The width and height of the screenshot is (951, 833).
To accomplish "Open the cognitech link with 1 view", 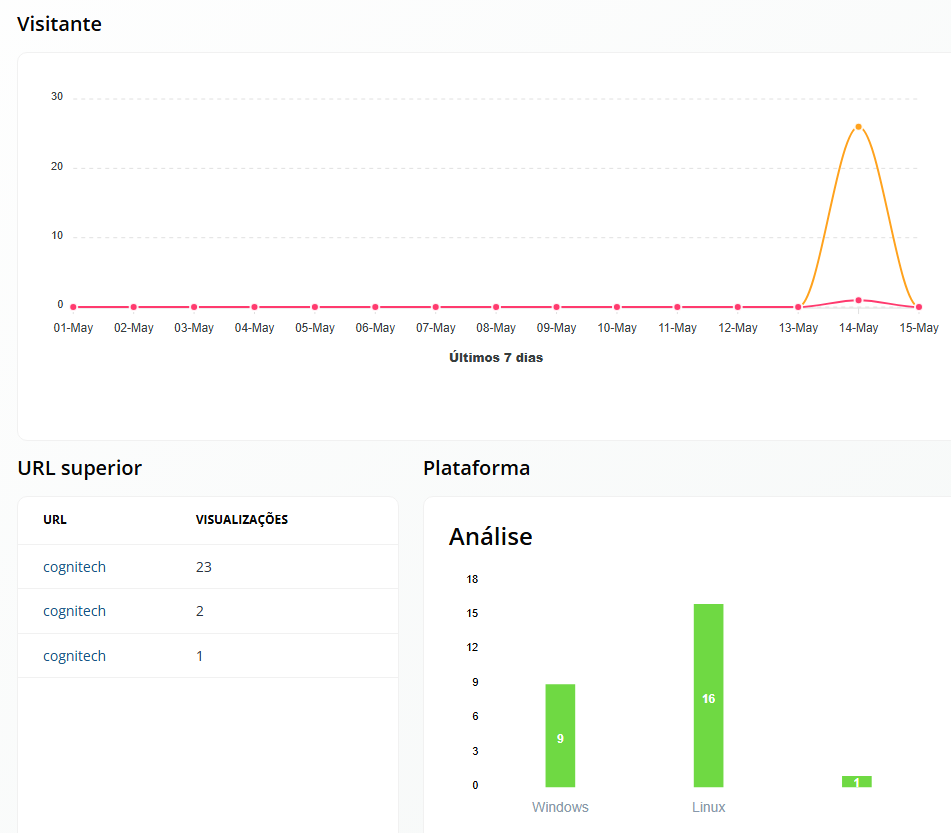I will [74, 656].
